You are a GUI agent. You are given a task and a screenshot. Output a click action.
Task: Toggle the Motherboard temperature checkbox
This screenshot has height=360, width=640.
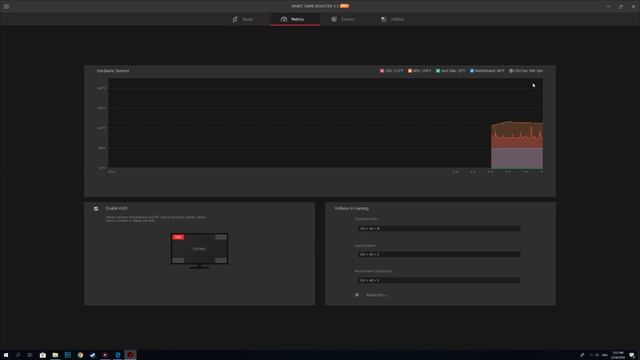coord(472,71)
